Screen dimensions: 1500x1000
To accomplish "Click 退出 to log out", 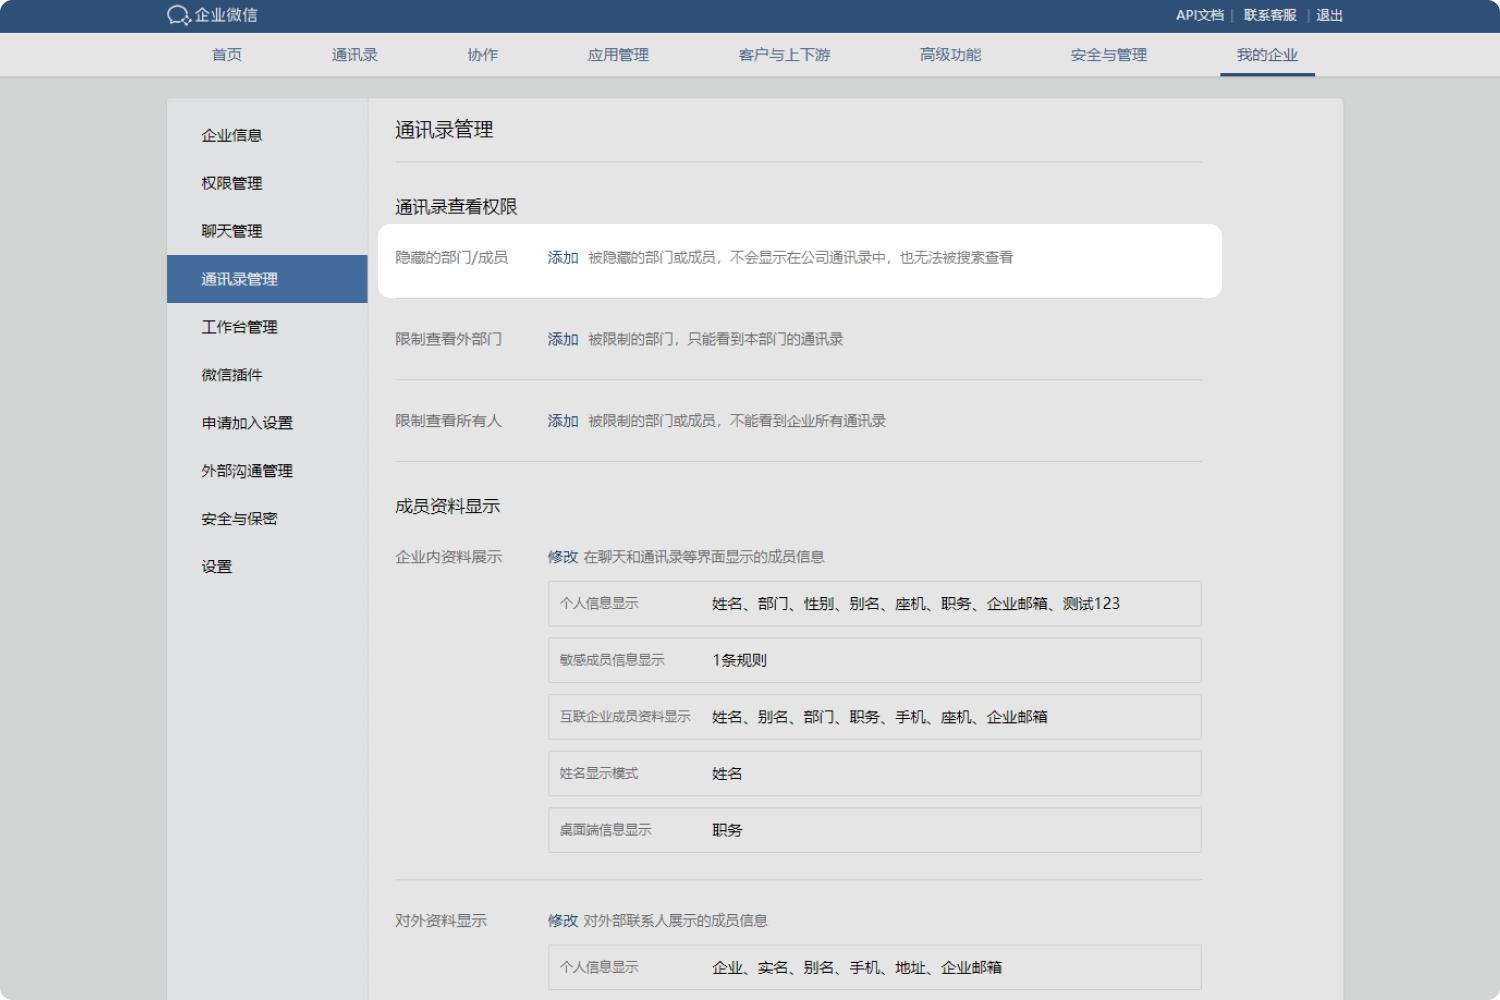I will click(1329, 15).
